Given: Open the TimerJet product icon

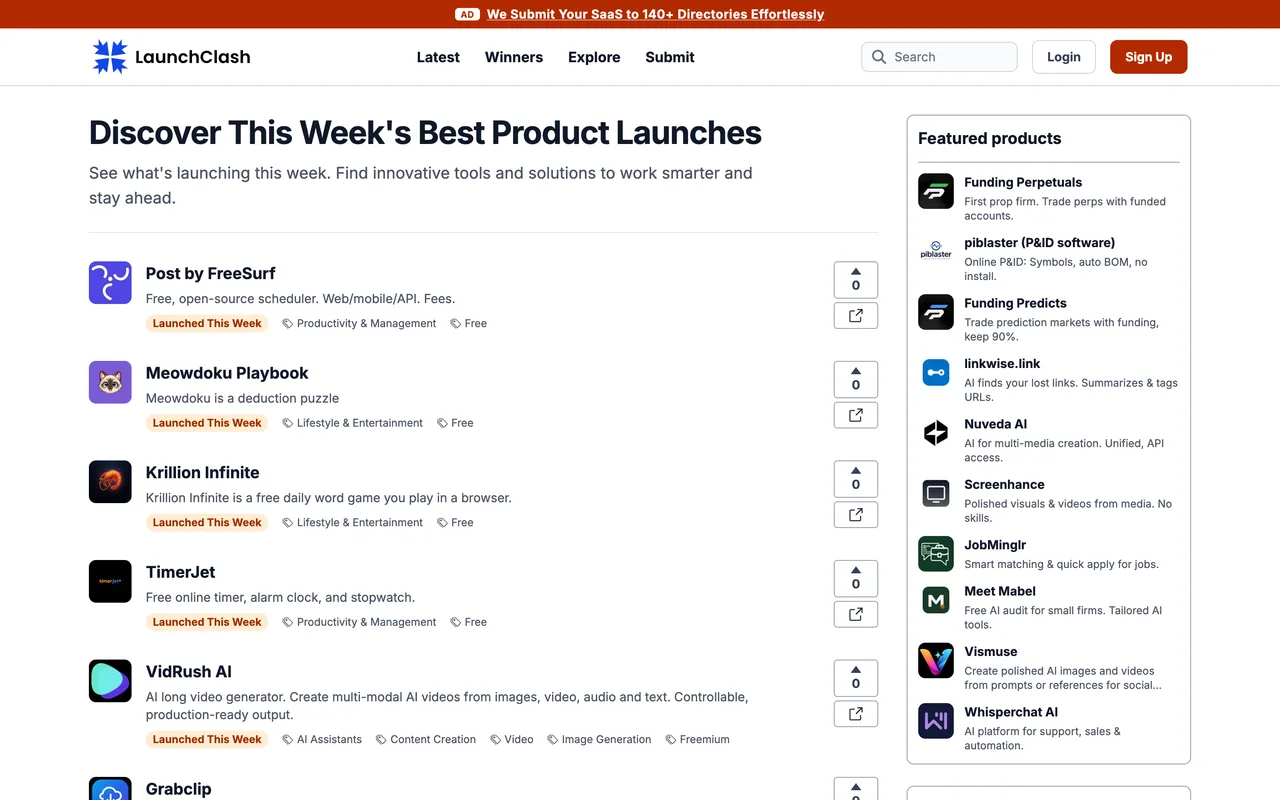Looking at the screenshot, I should (110, 581).
